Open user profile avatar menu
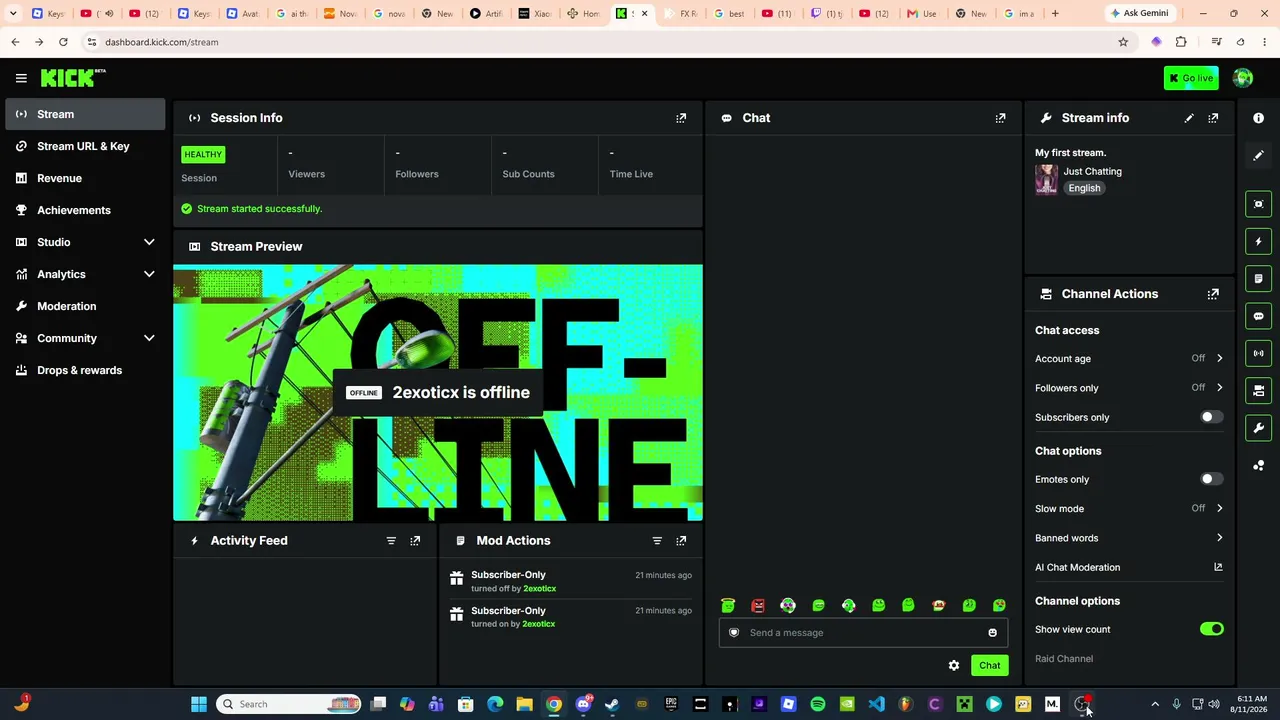Viewport: 1280px width, 720px height. coord(1243,78)
